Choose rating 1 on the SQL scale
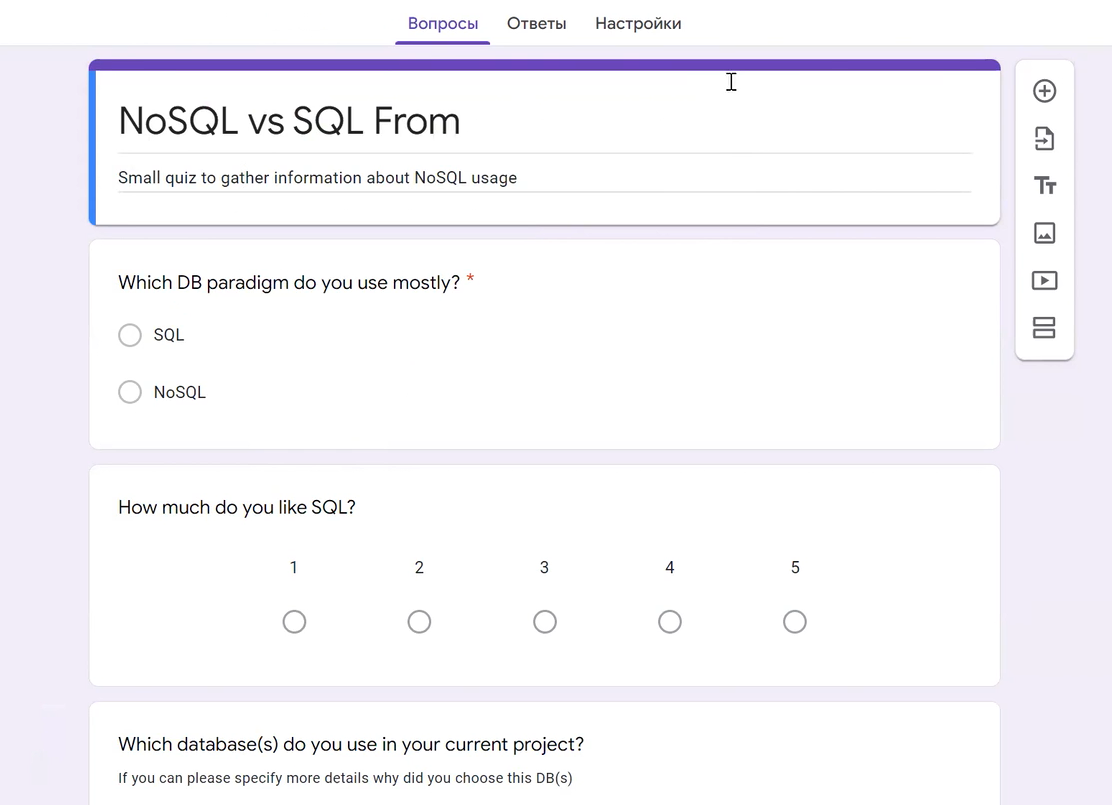Screen dimensions: 1112x805 (x=294, y=621)
